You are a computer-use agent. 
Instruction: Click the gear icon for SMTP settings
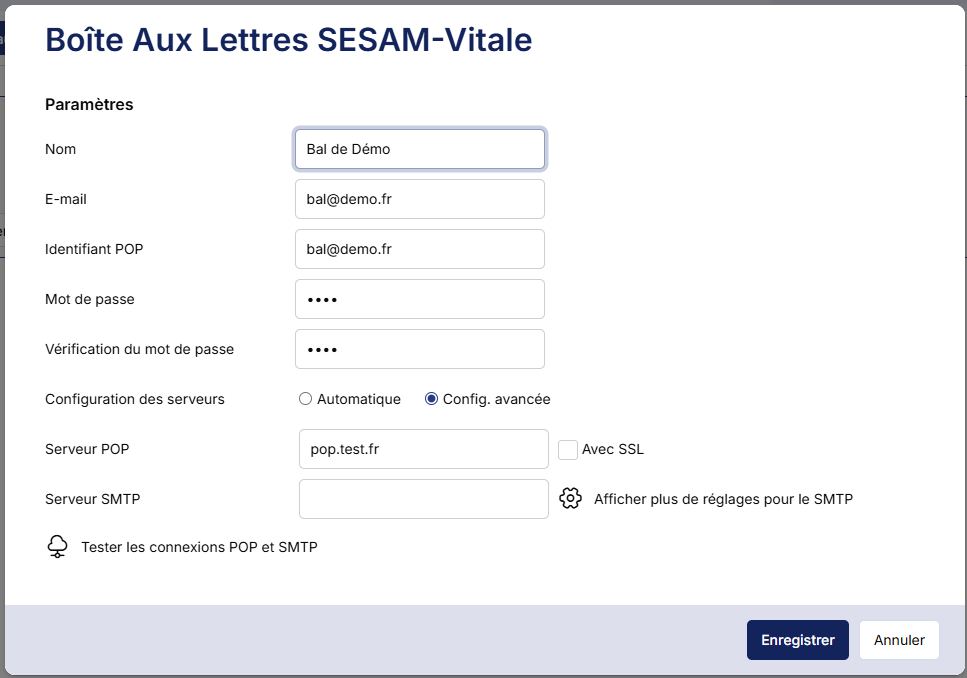[570, 499]
